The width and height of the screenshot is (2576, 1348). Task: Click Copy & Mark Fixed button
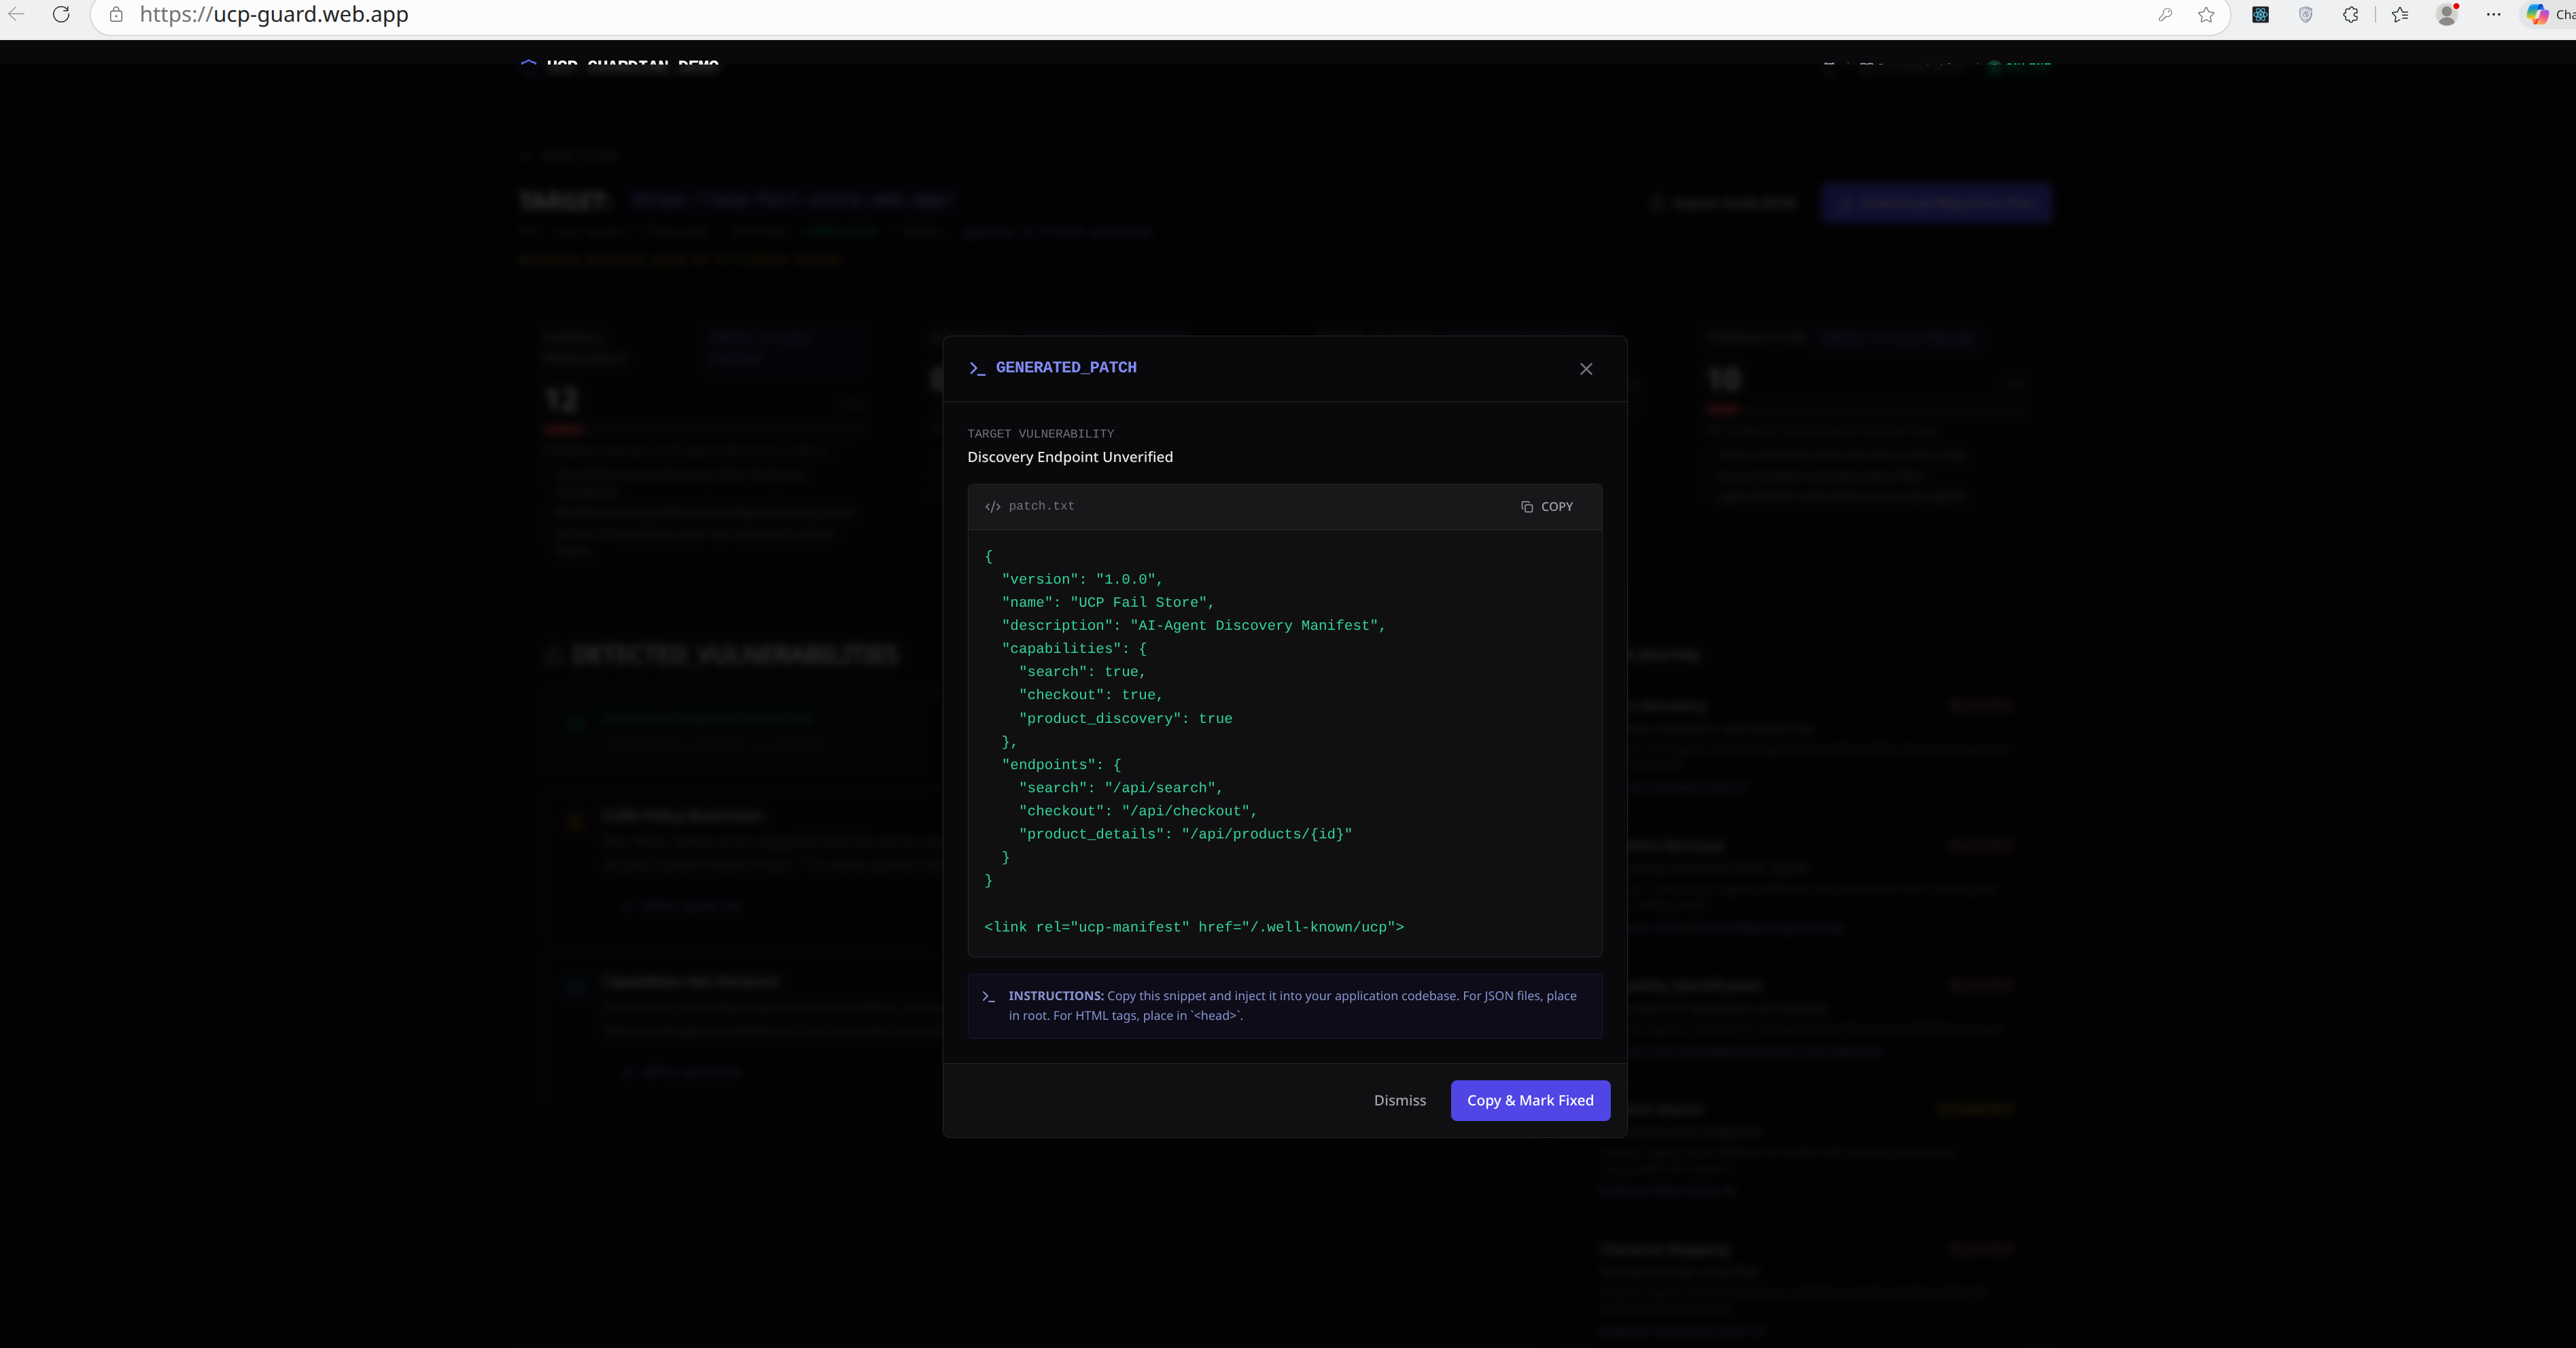[x=1529, y=1100]
